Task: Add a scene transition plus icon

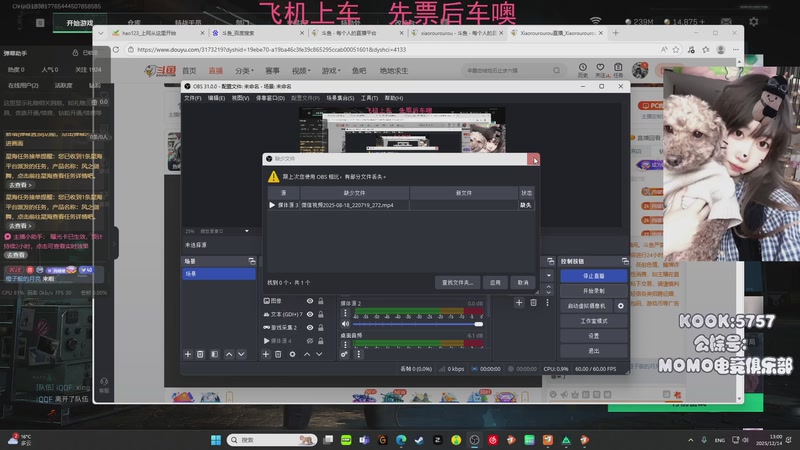Action: coord(519,303)
